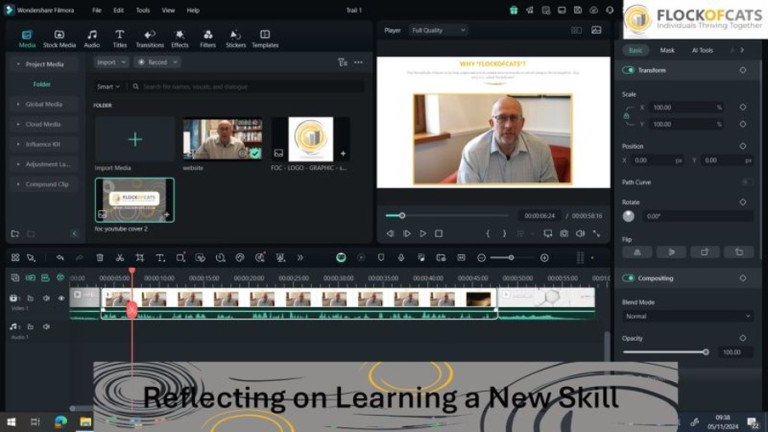Click the filter sort icon in media panel
The image size is (768, 432).
click(342, 62)
